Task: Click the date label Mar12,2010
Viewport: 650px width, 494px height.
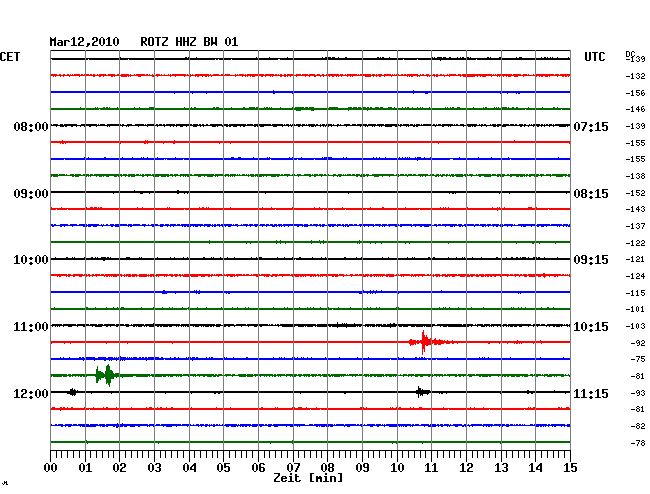Action: [84, 42]
